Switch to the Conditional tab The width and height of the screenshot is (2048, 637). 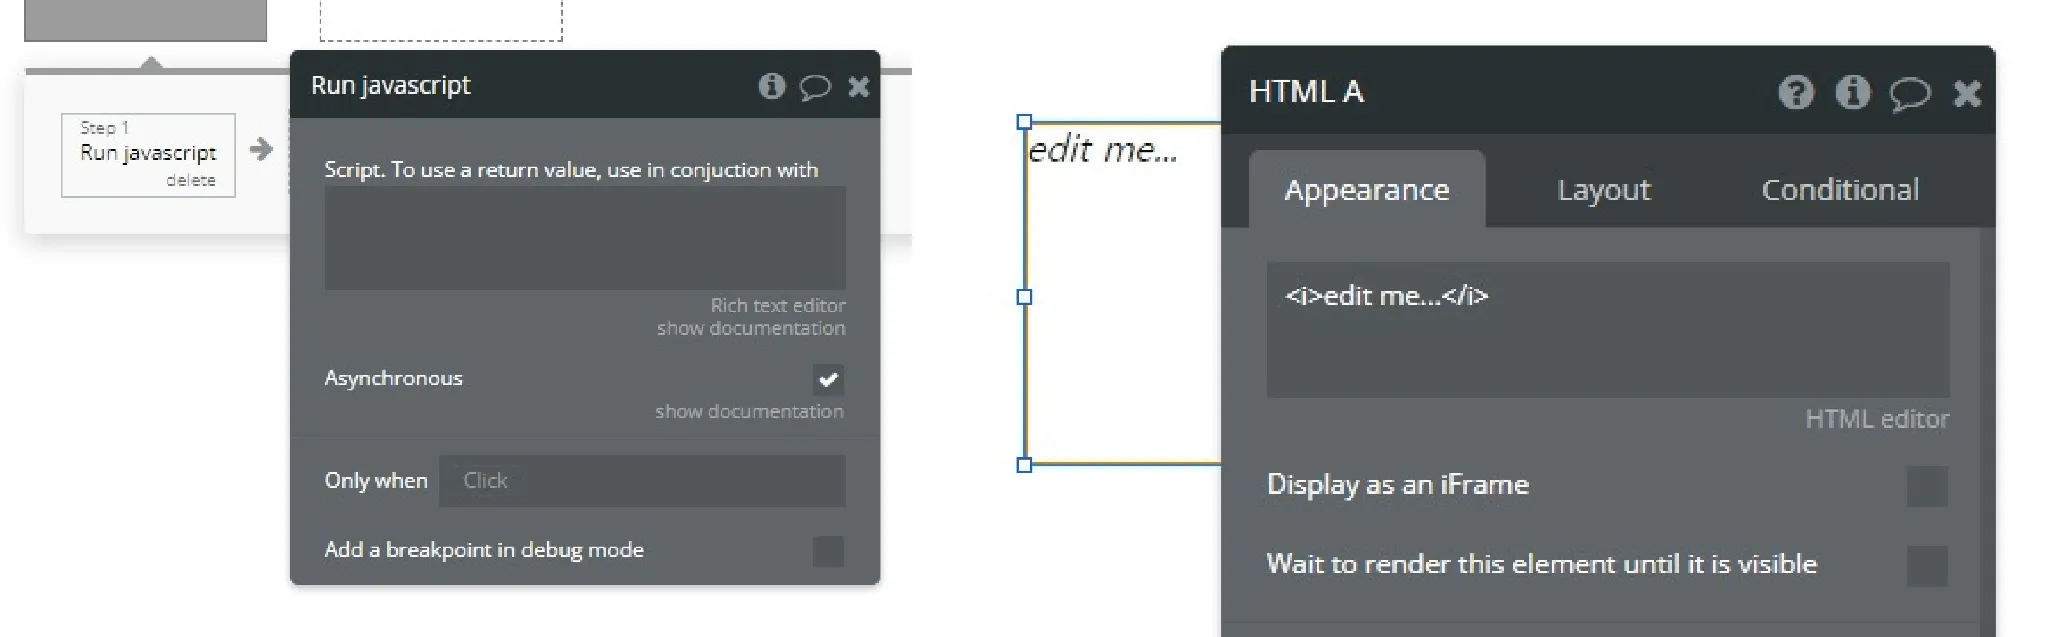pos(1839,190)
